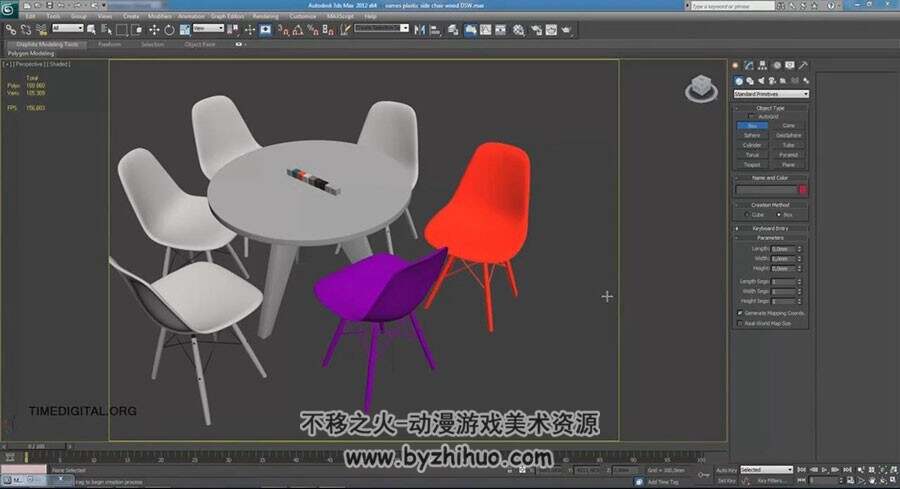Click the Render Production teapot icon
Image resolution: width=900 pixels, height=489 pixels.
tap(567, 29)
